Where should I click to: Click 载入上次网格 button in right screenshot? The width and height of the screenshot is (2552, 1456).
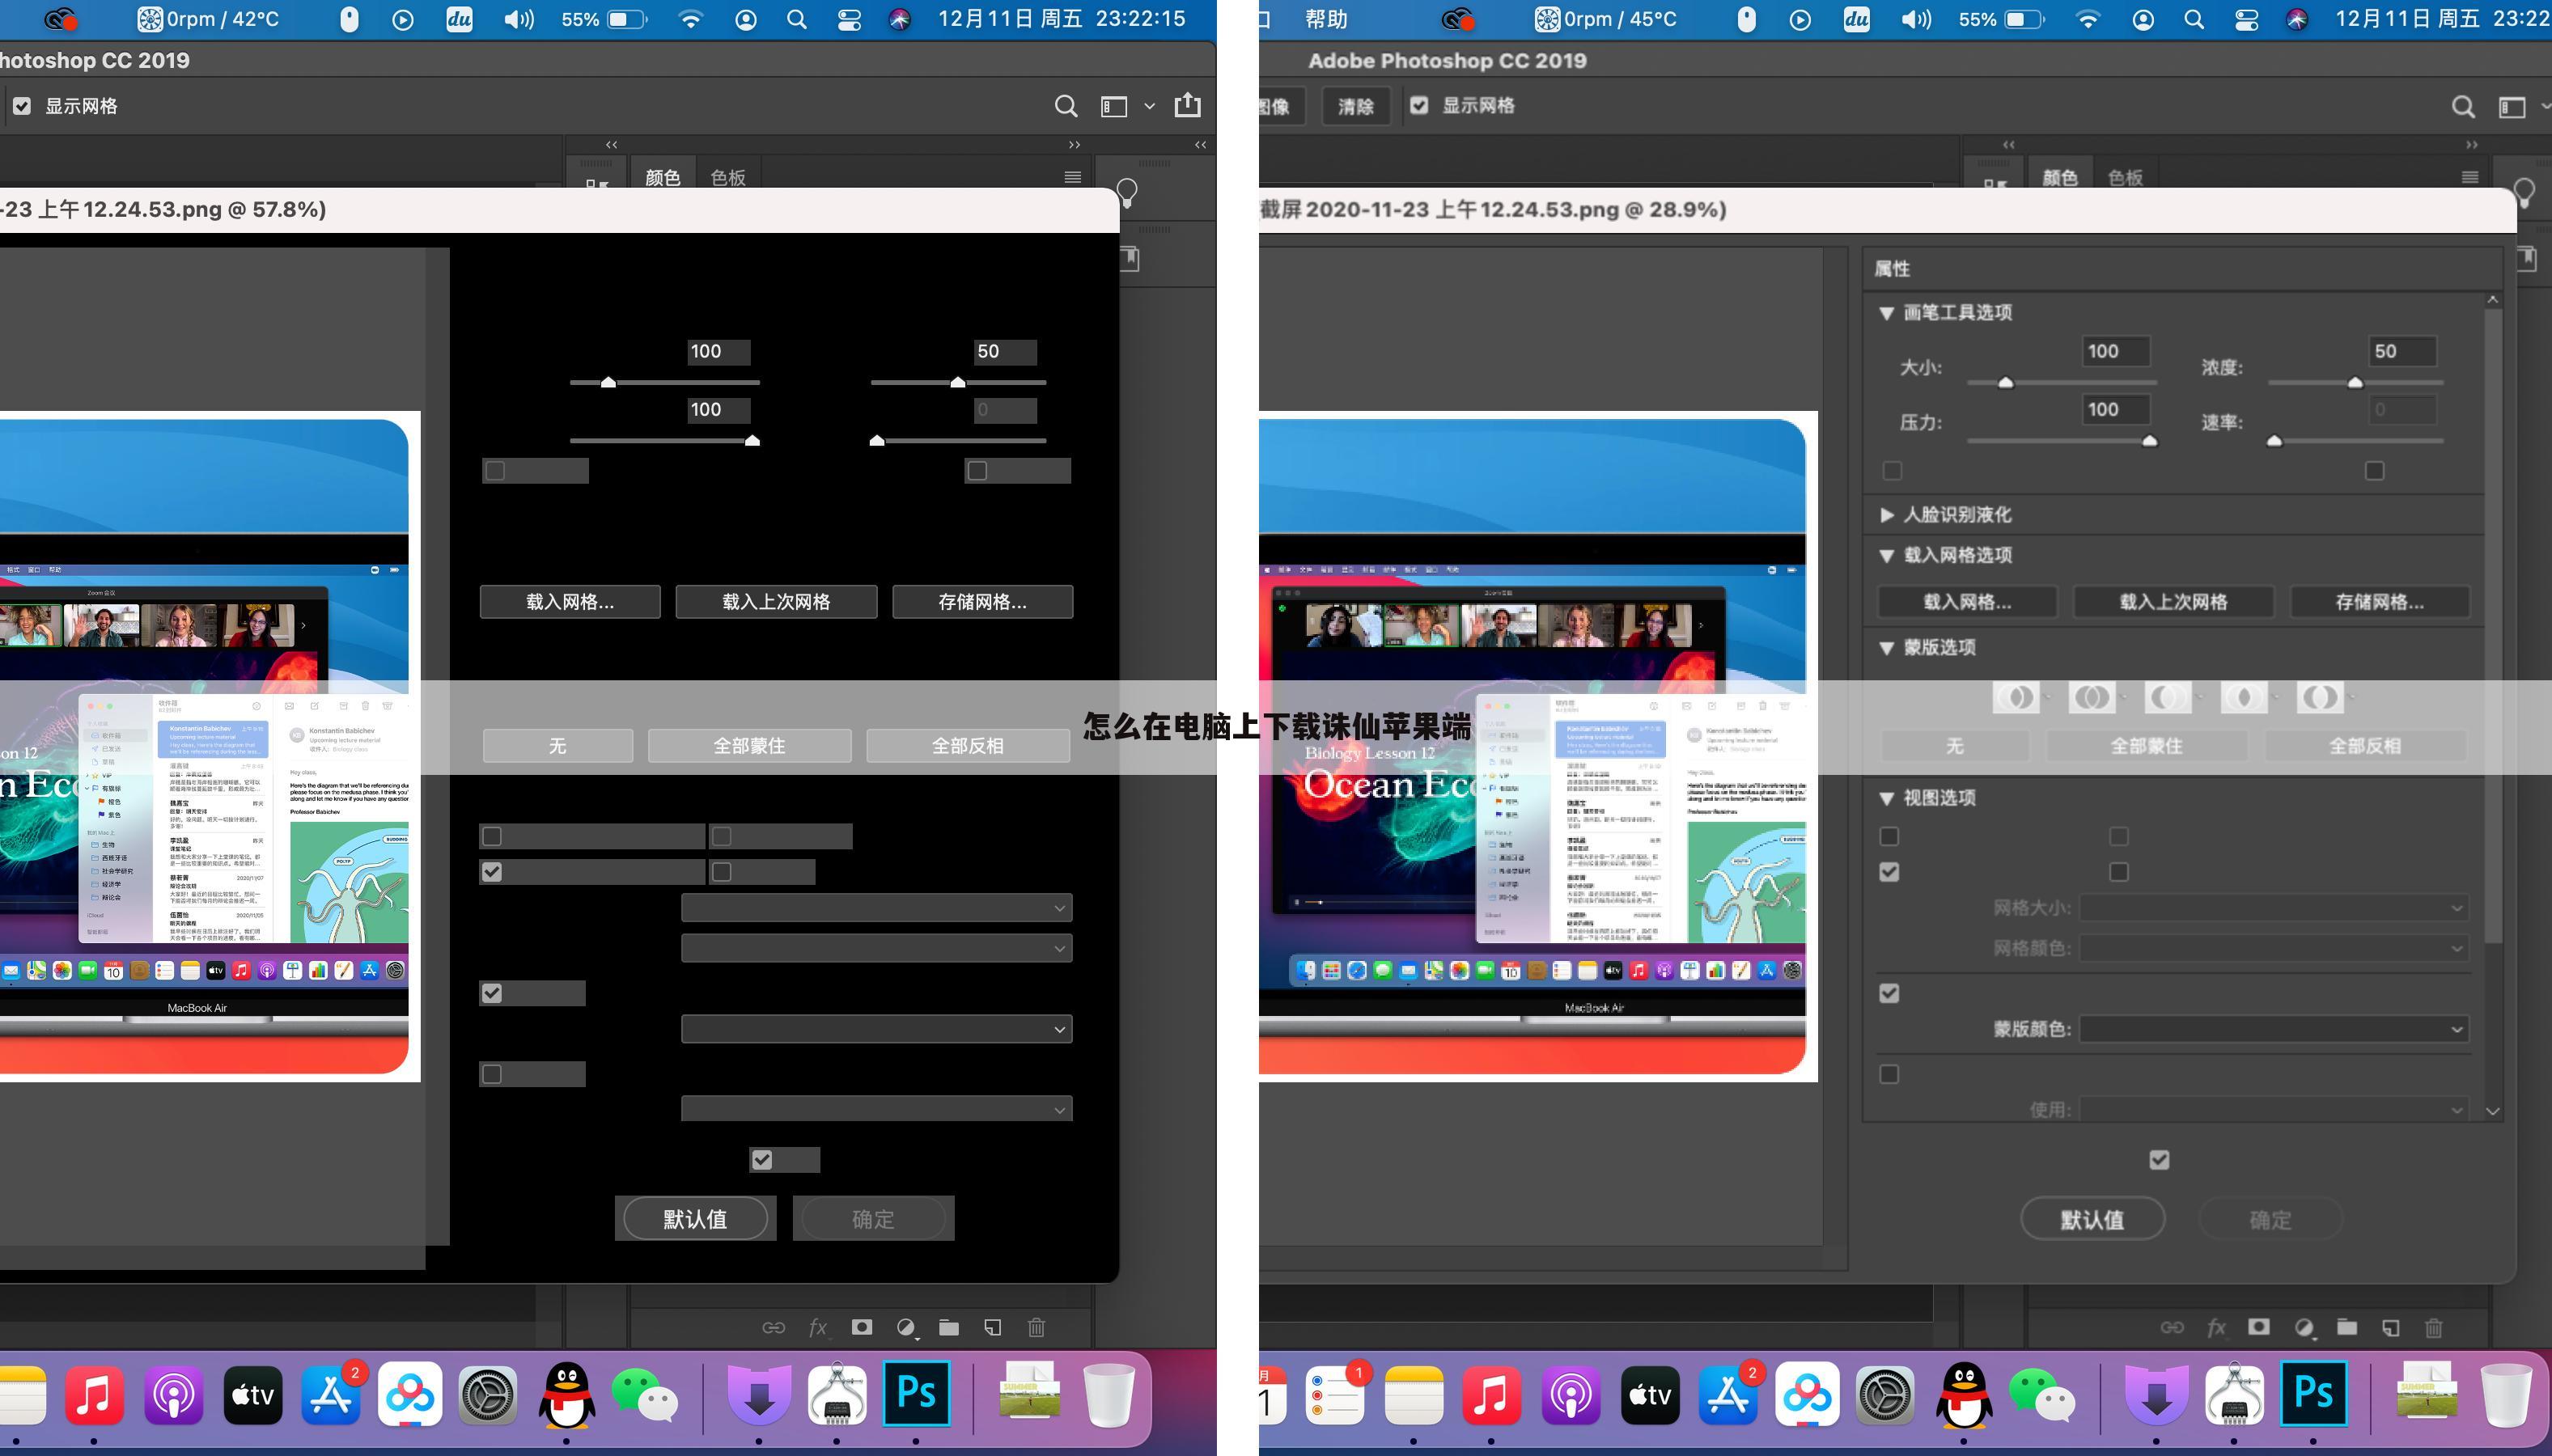[x=2173, y=602]
